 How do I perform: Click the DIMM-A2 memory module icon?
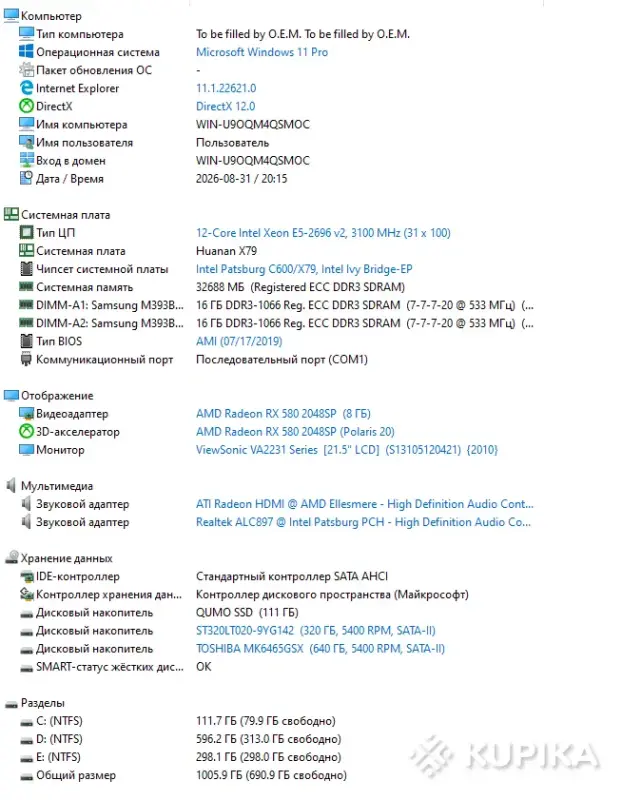pos(26,322)
